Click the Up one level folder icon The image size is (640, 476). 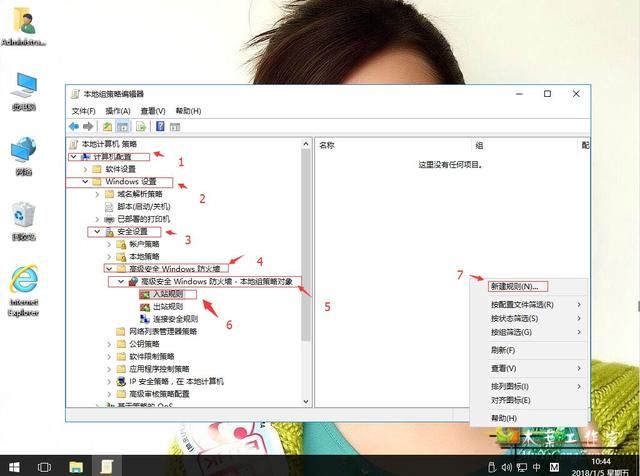coord(107,127)
